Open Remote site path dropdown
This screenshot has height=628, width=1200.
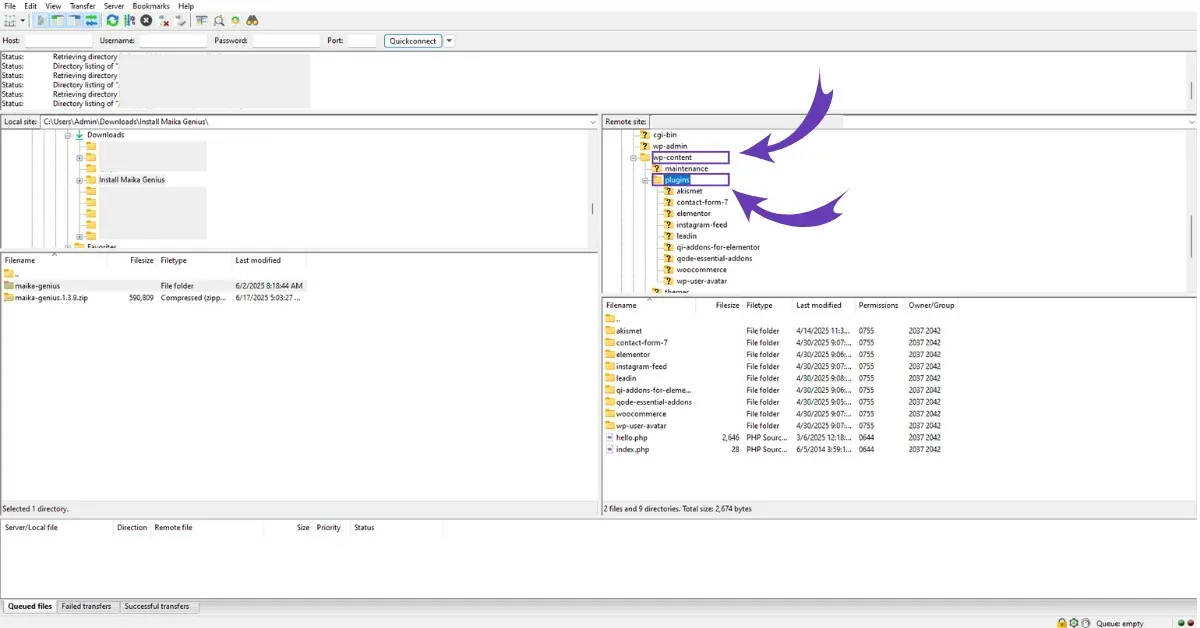point(1191,122)
